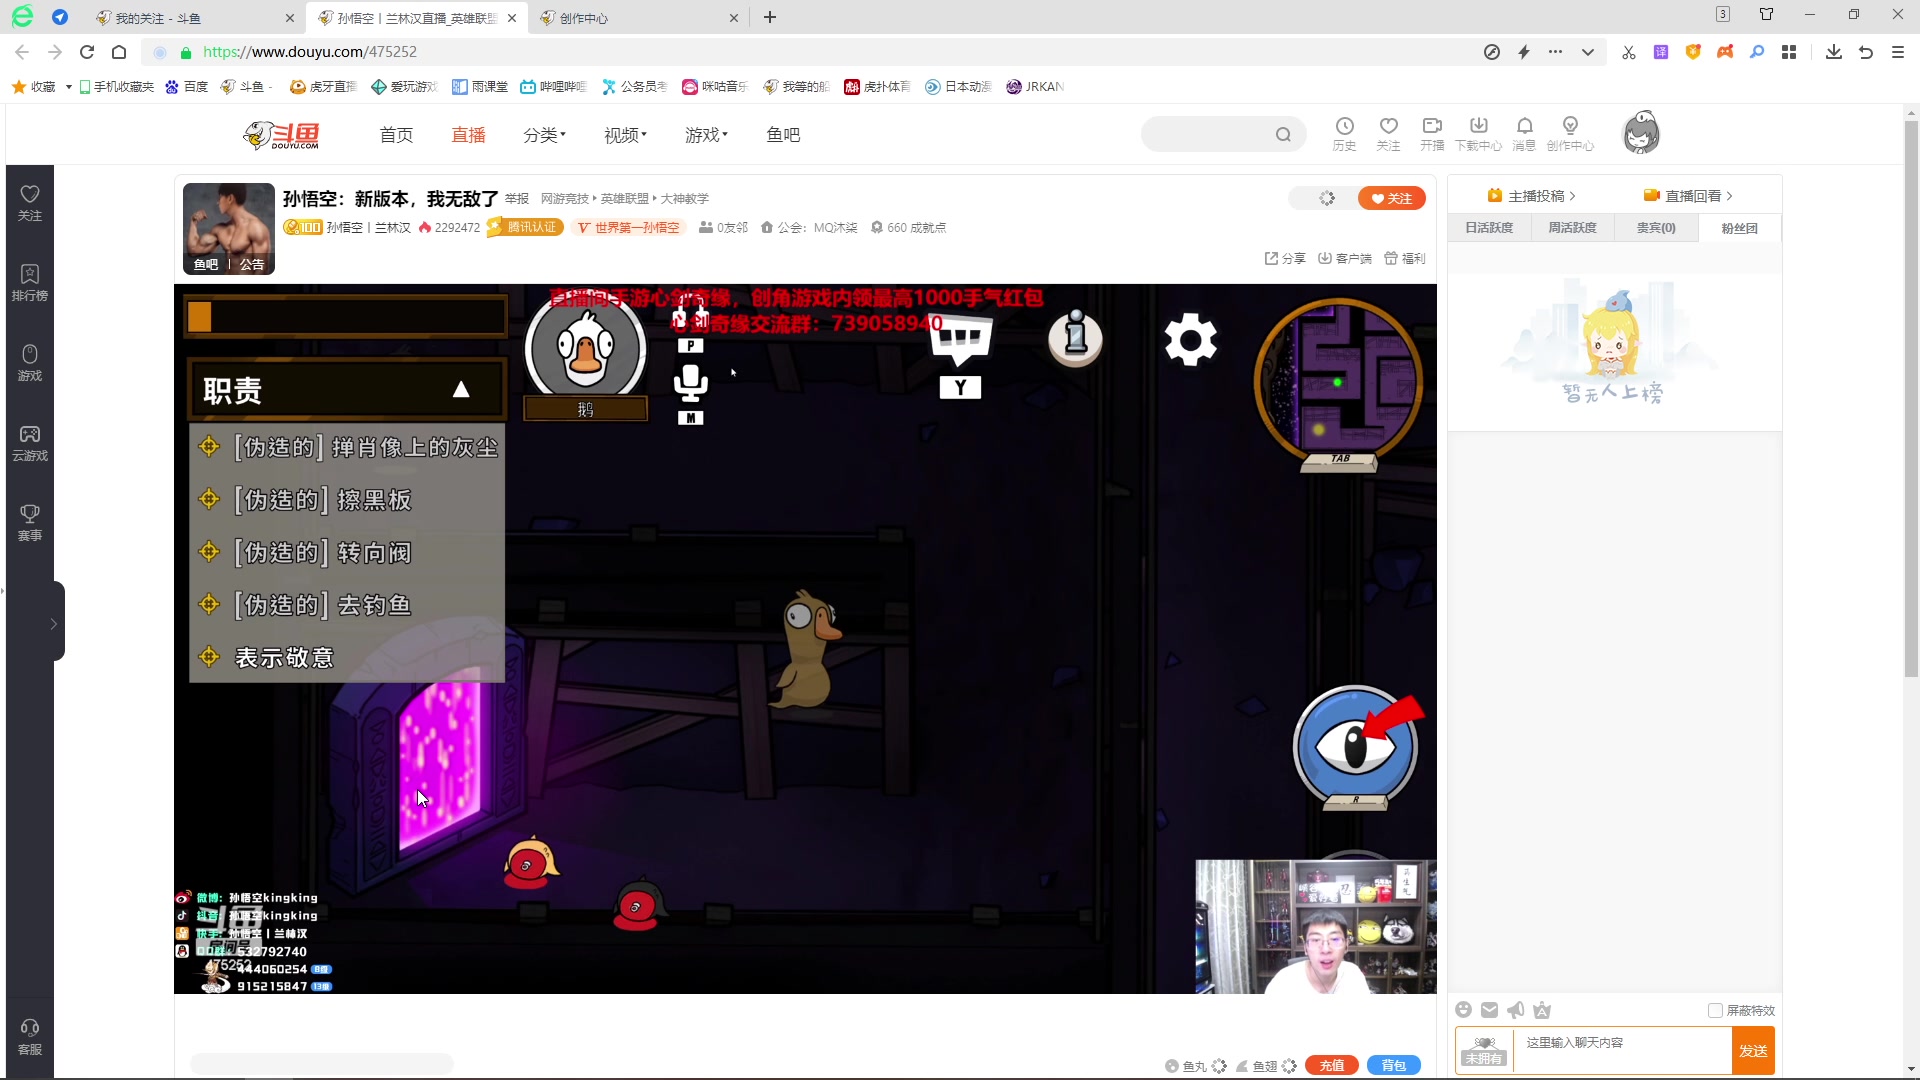Click the 举报 report link

point(517,199)
